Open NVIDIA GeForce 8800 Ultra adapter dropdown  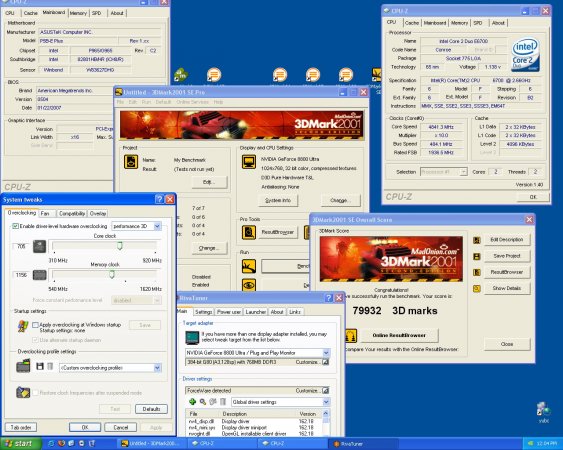tap(326, 353)
